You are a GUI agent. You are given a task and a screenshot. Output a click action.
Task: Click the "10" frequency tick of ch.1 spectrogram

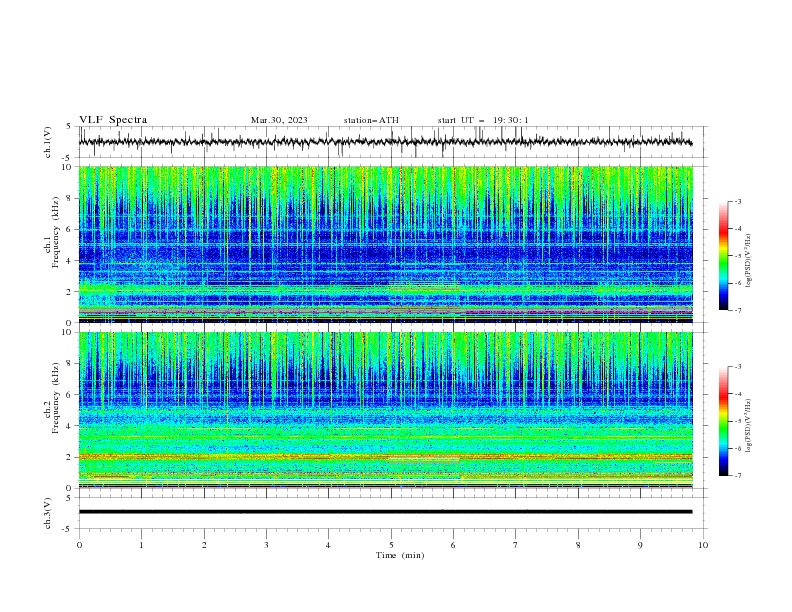pyautogui.click(x=68, y=167)
